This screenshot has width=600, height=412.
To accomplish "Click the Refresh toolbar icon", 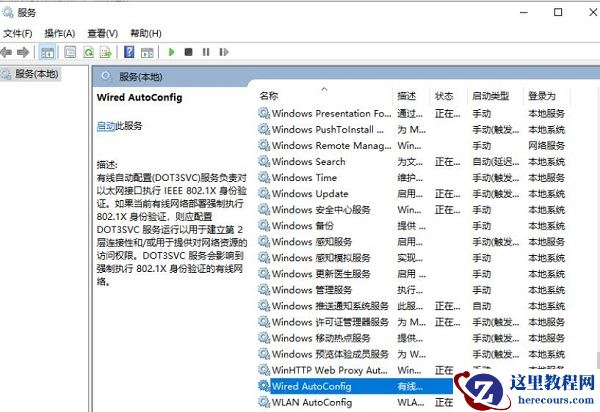I will (x=88, y=52).
